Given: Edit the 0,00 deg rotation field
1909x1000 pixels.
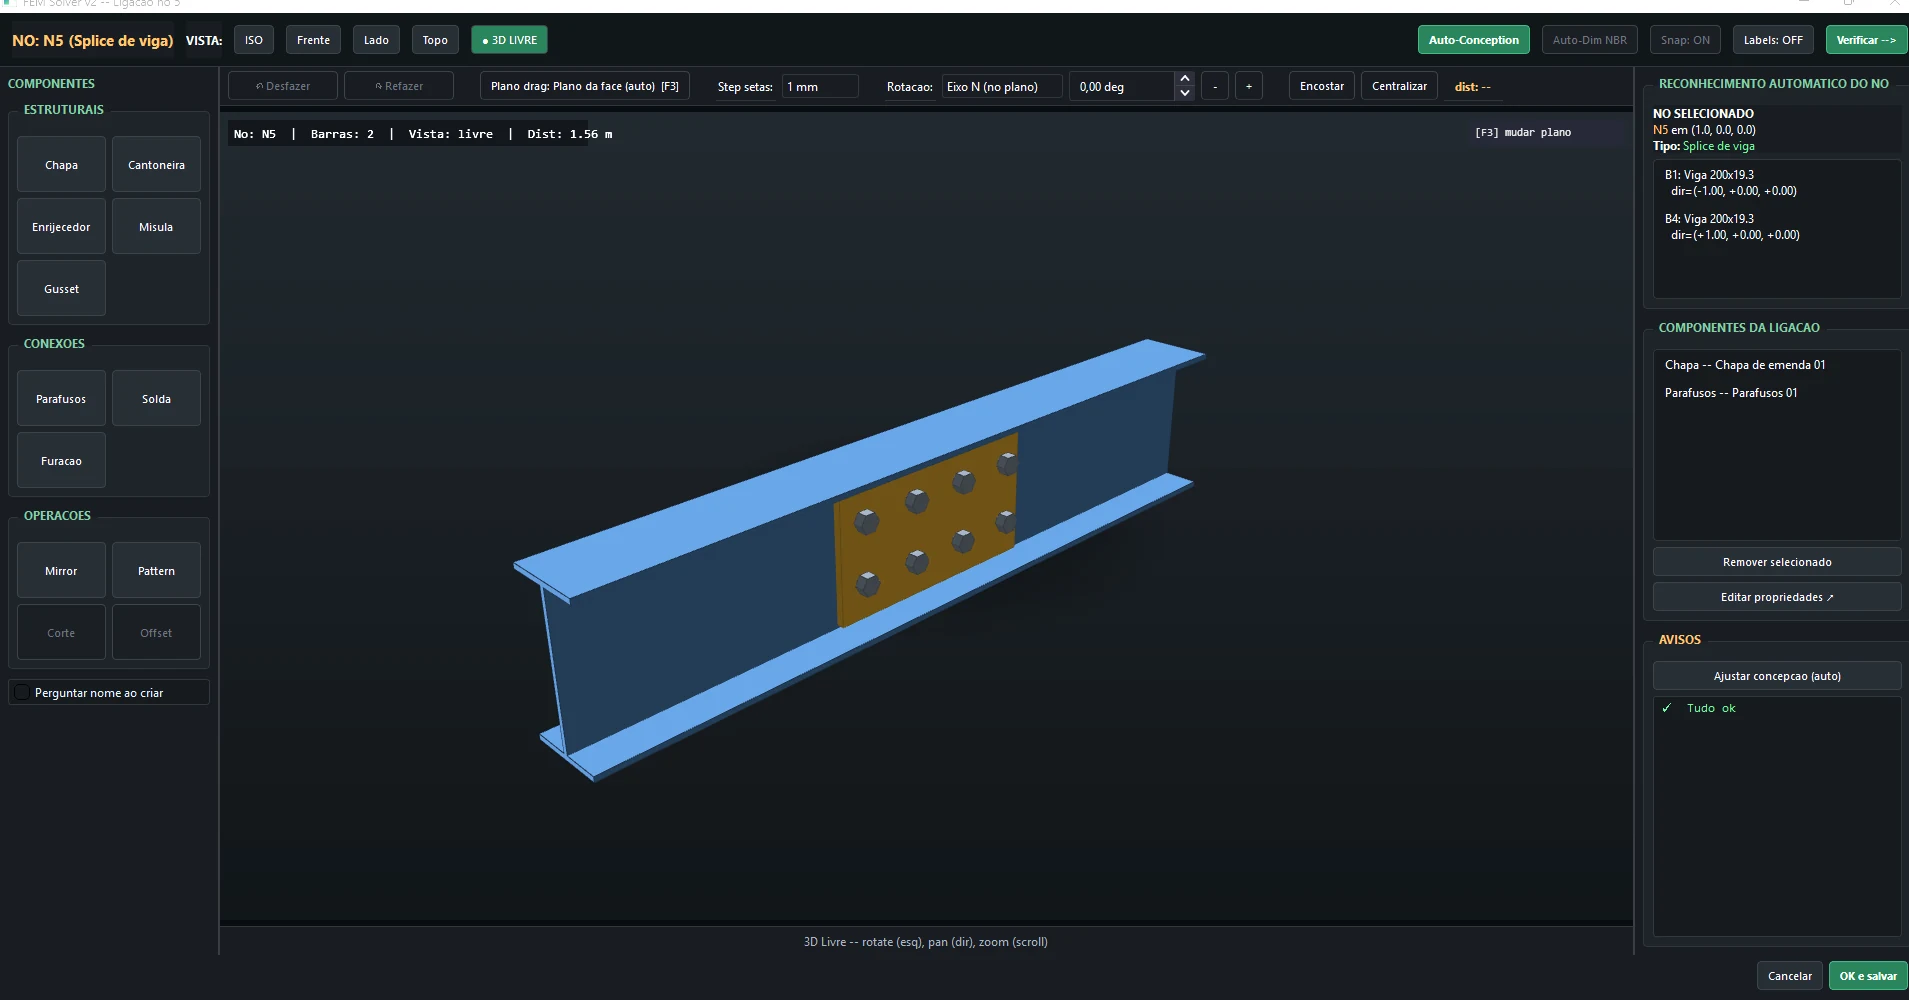Looking at the screenshot, I should point(1122,87).
